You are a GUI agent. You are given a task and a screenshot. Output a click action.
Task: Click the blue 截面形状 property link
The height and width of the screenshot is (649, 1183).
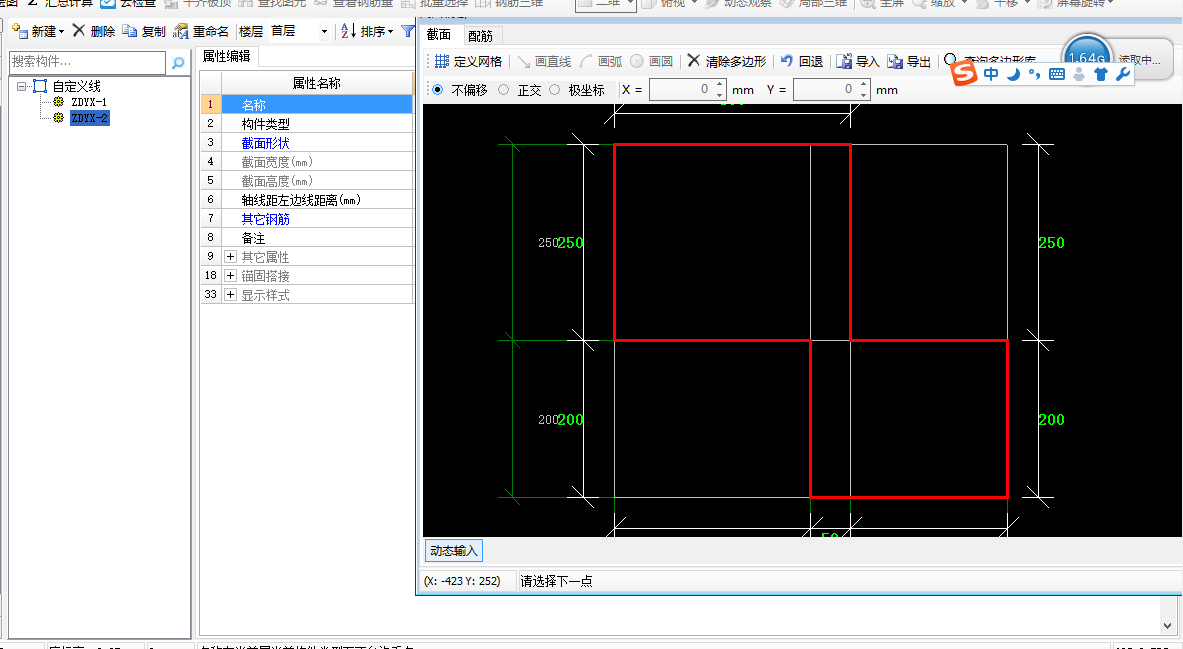(x=266, y=143)
